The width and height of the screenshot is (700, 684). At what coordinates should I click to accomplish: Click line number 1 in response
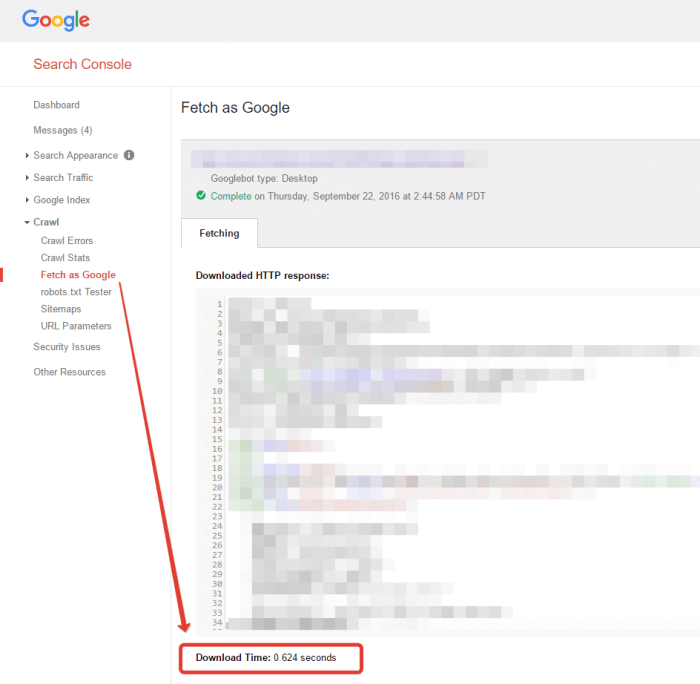point(220,304)
